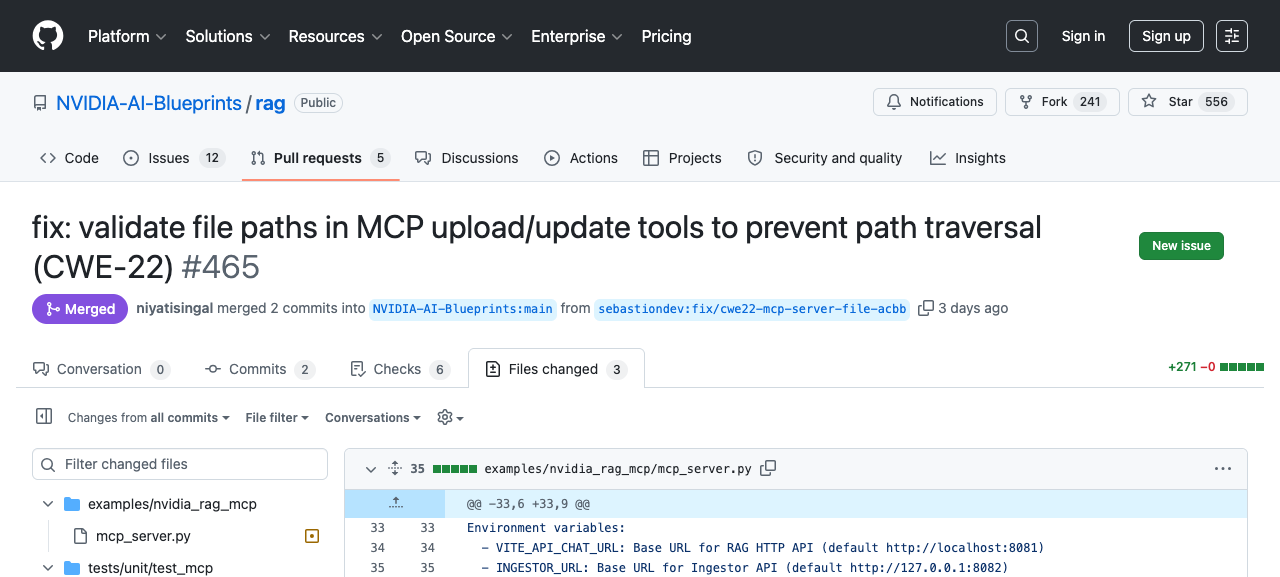Screen dimensions: 1280x577
Task: Open the kebab menu for mcp_server.py diff
Action: (x=1223, y=468)
